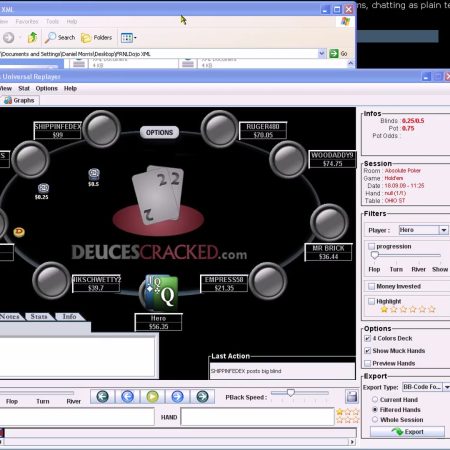
Task: Click the center mucked cards pile
Action: [158, 194]
